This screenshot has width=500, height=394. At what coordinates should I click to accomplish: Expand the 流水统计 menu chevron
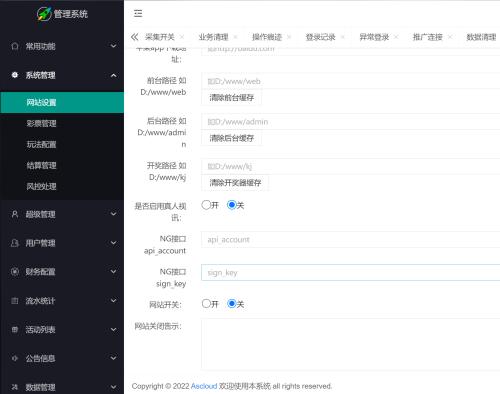(x=114, y=301)
